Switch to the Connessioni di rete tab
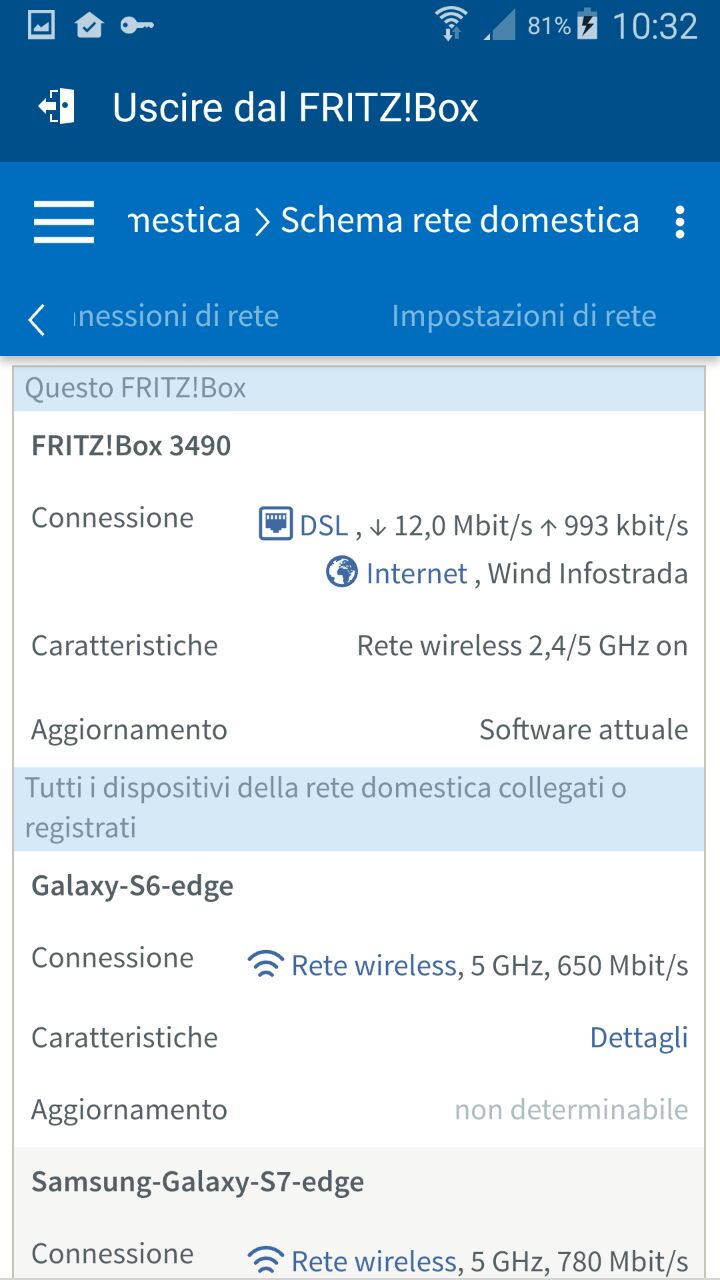 176,317
